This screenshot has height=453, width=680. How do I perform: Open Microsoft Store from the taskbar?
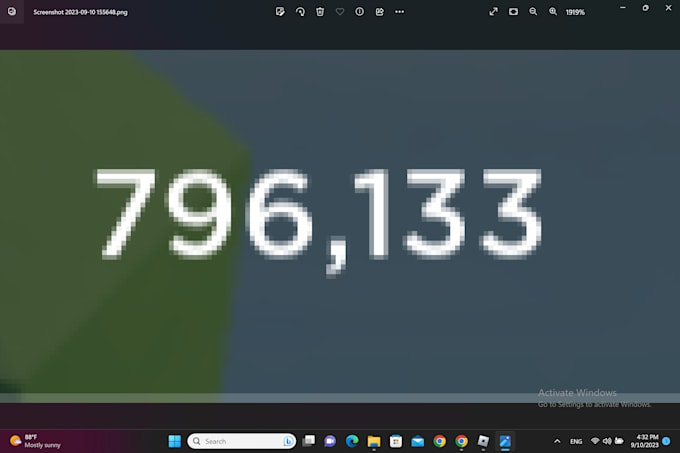396,441
